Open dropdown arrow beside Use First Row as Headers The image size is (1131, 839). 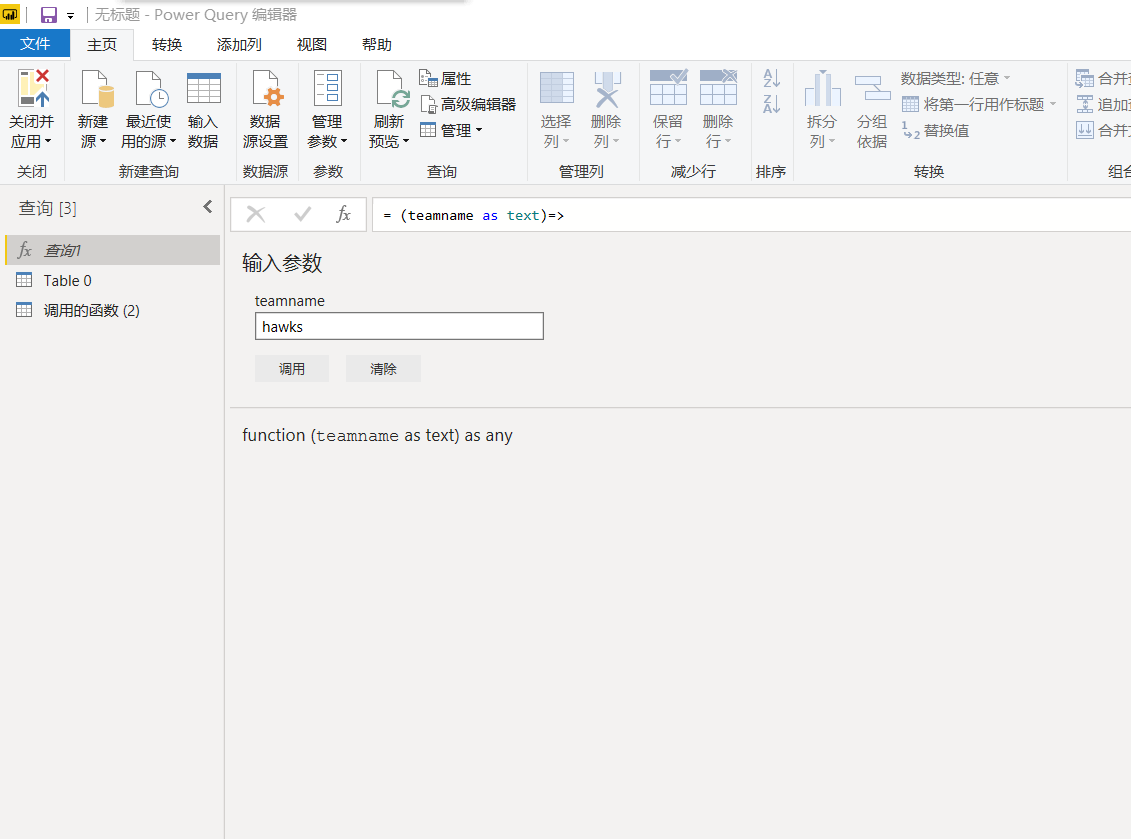(x=1053, y=104)
